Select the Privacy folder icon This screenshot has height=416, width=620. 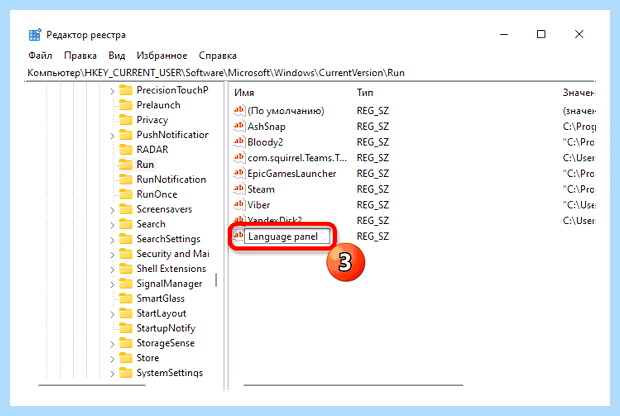pyautogui.click(x=126, y=120)
